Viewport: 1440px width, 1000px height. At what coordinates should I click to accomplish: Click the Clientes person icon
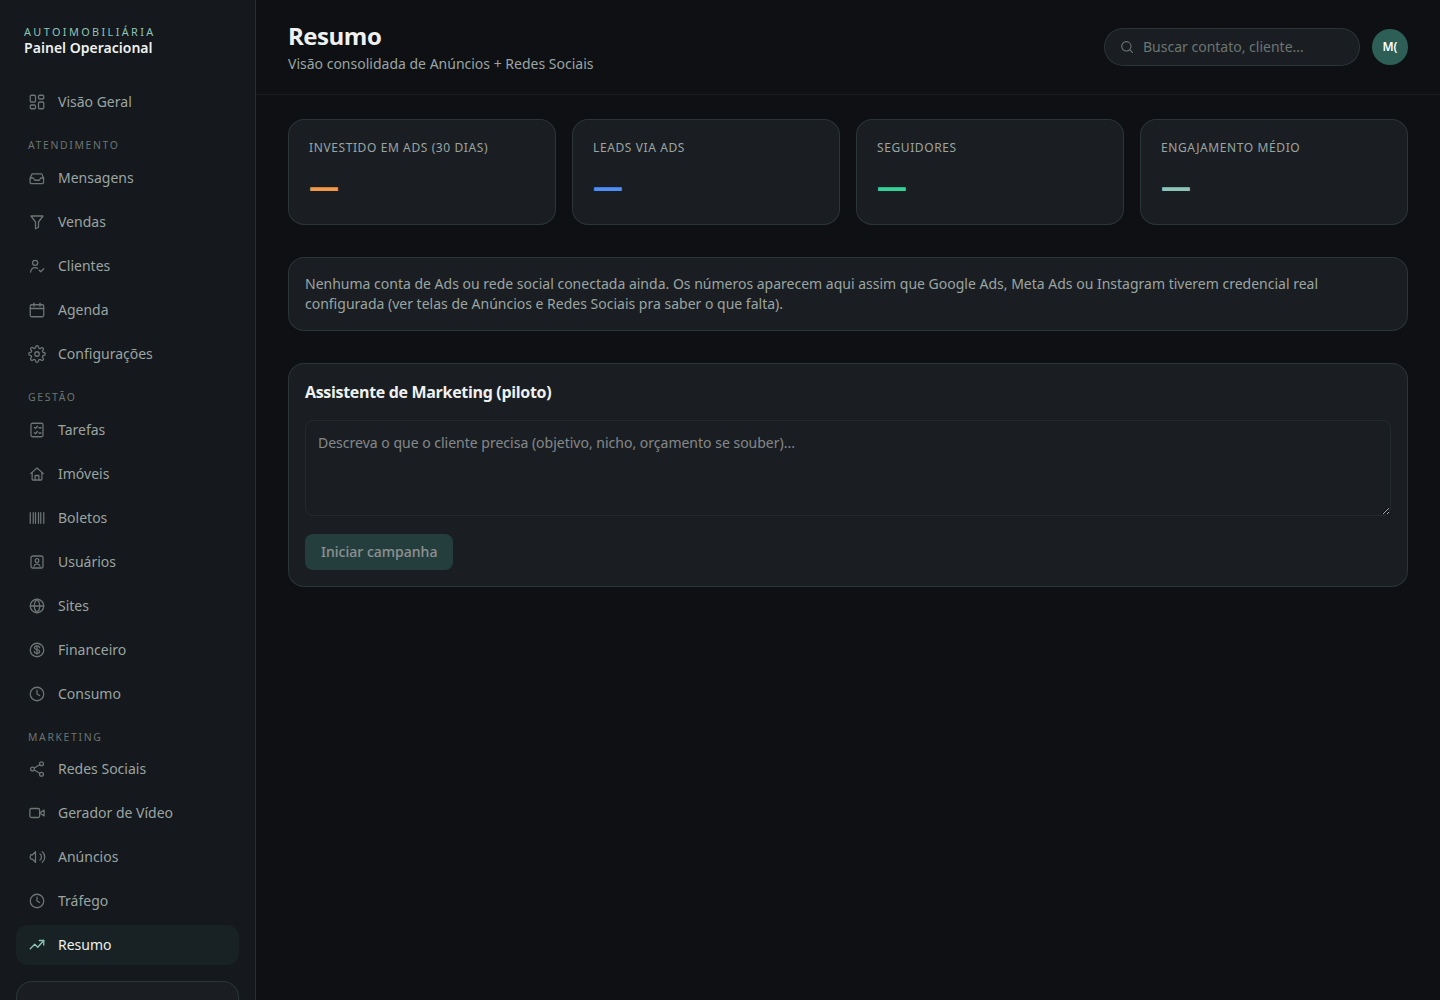tap(37, 266)
